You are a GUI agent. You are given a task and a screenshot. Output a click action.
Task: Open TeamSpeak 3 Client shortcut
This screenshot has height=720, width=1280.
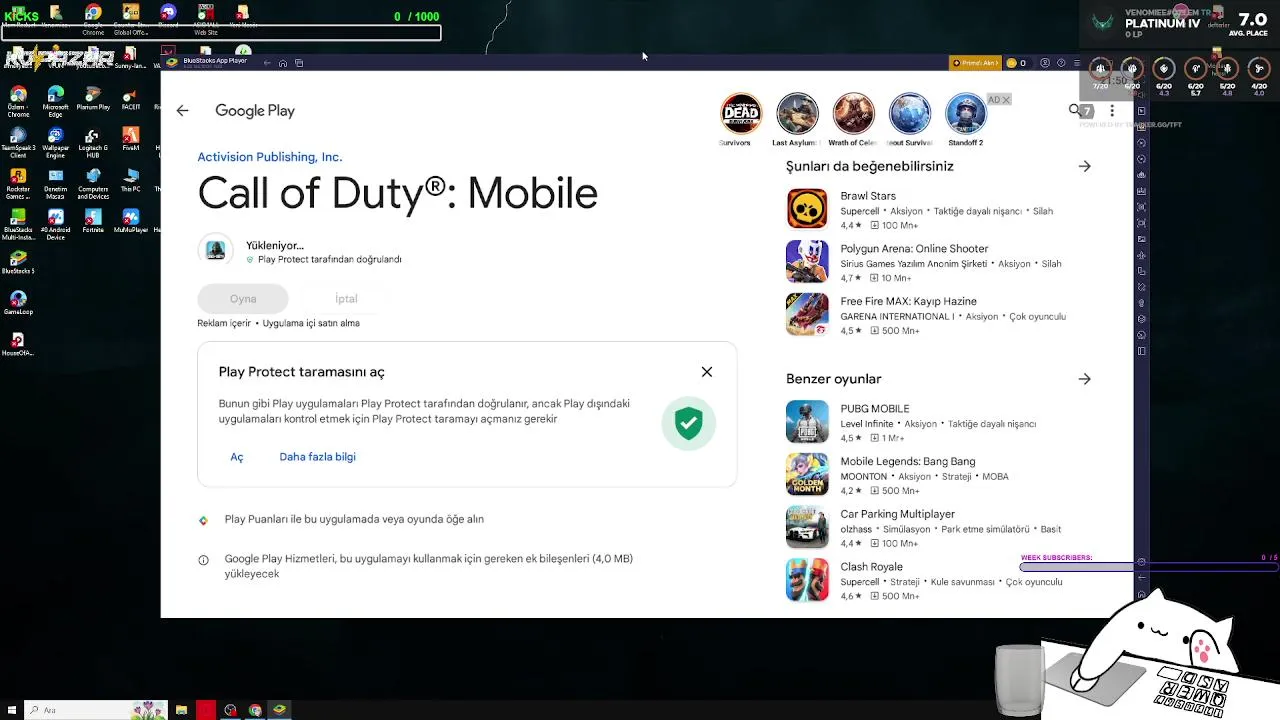18,143
